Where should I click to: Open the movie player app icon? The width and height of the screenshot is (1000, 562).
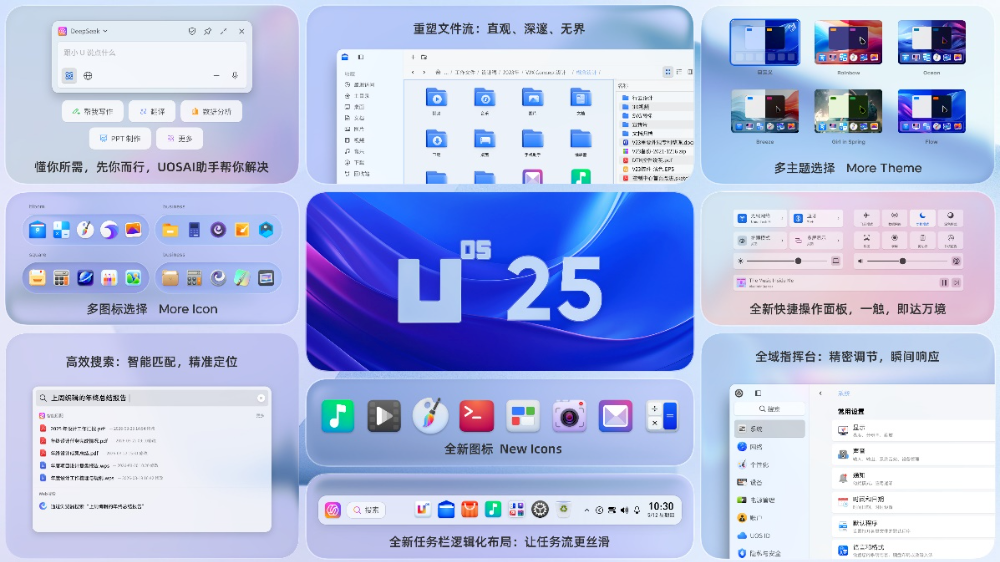[384, 415]
